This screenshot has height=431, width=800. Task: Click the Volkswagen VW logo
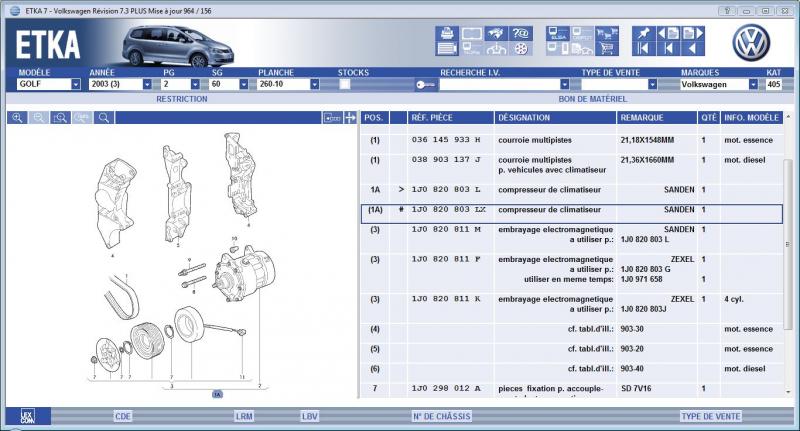point(751,43)
